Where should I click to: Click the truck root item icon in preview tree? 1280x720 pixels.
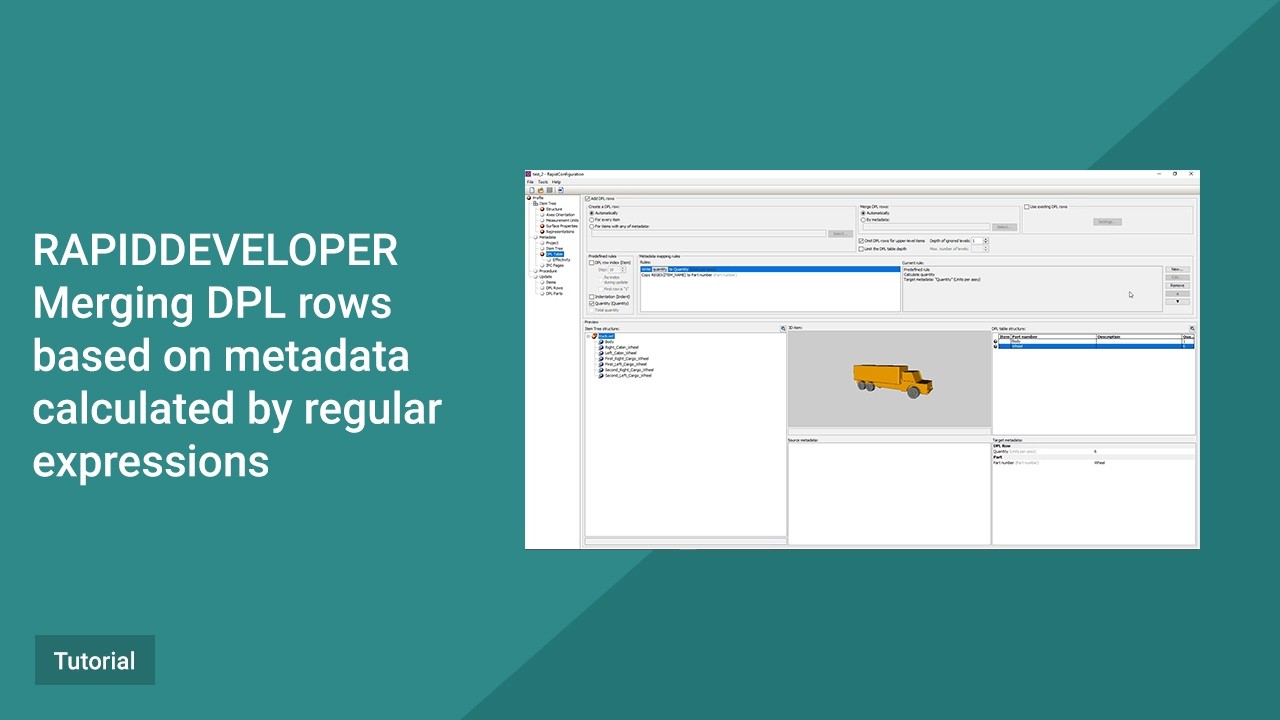pos(595,336)
